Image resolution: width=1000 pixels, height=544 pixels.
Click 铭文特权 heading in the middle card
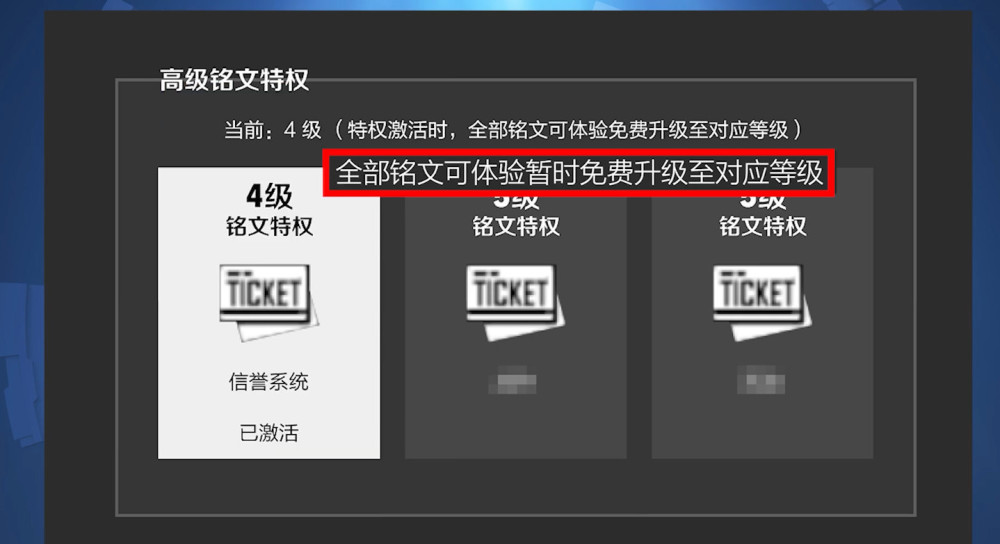tap(515, 226)
